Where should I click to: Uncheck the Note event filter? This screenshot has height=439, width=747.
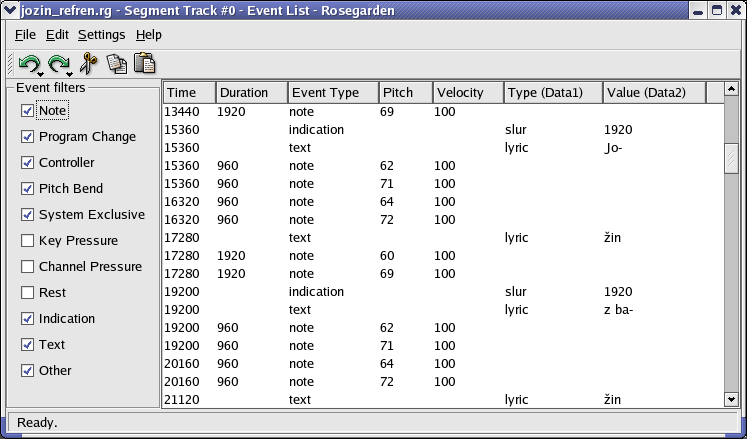27,111
